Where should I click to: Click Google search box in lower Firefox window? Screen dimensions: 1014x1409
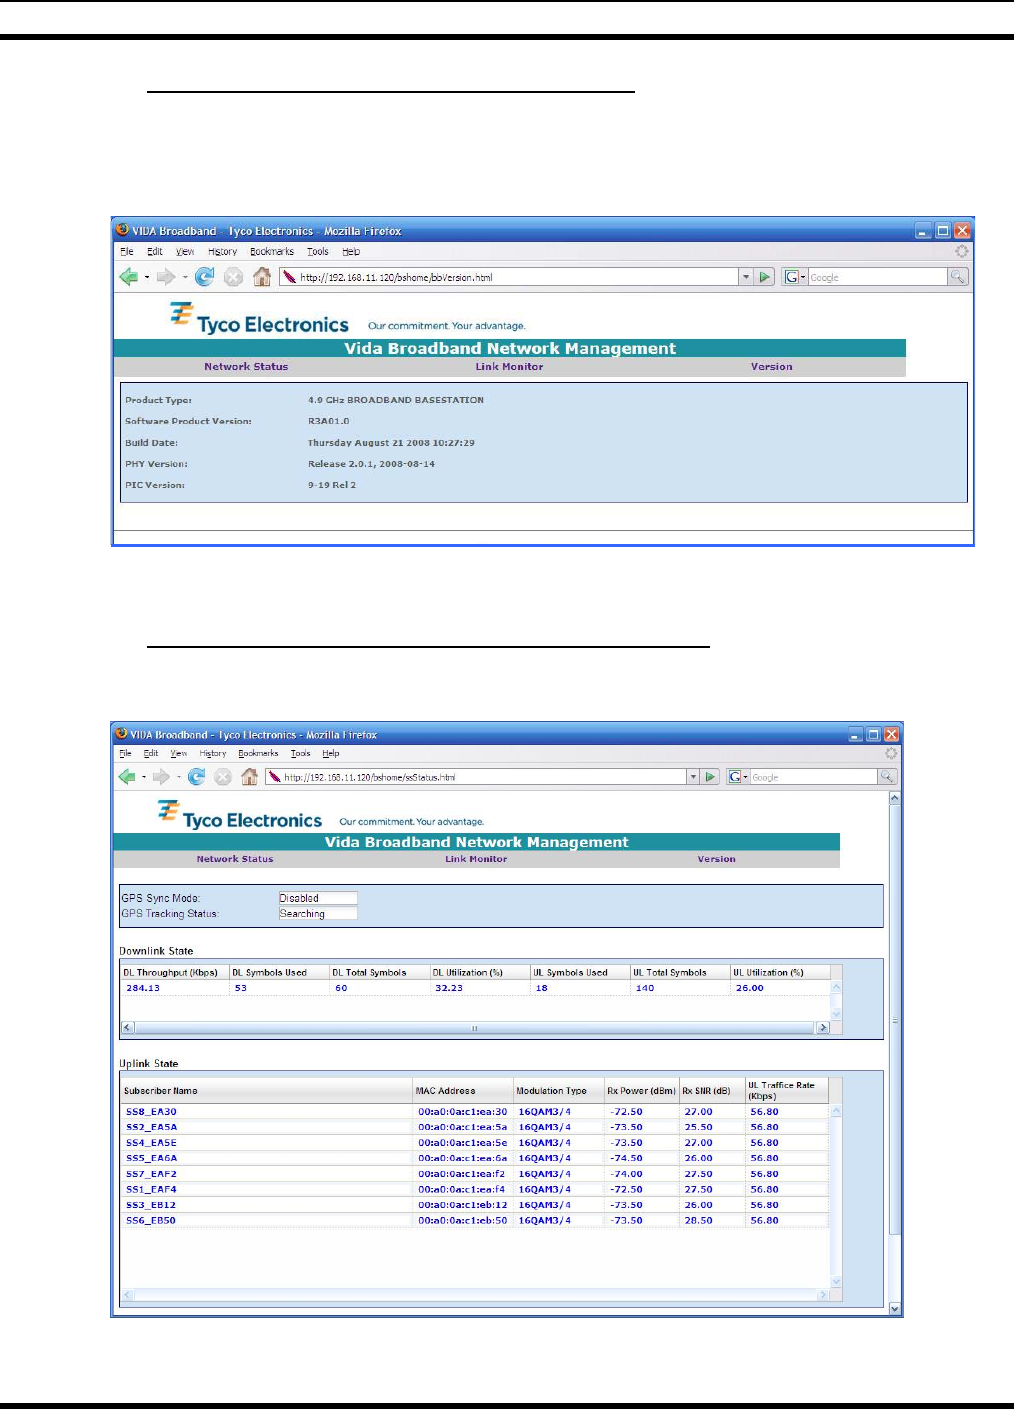(814, 777)
